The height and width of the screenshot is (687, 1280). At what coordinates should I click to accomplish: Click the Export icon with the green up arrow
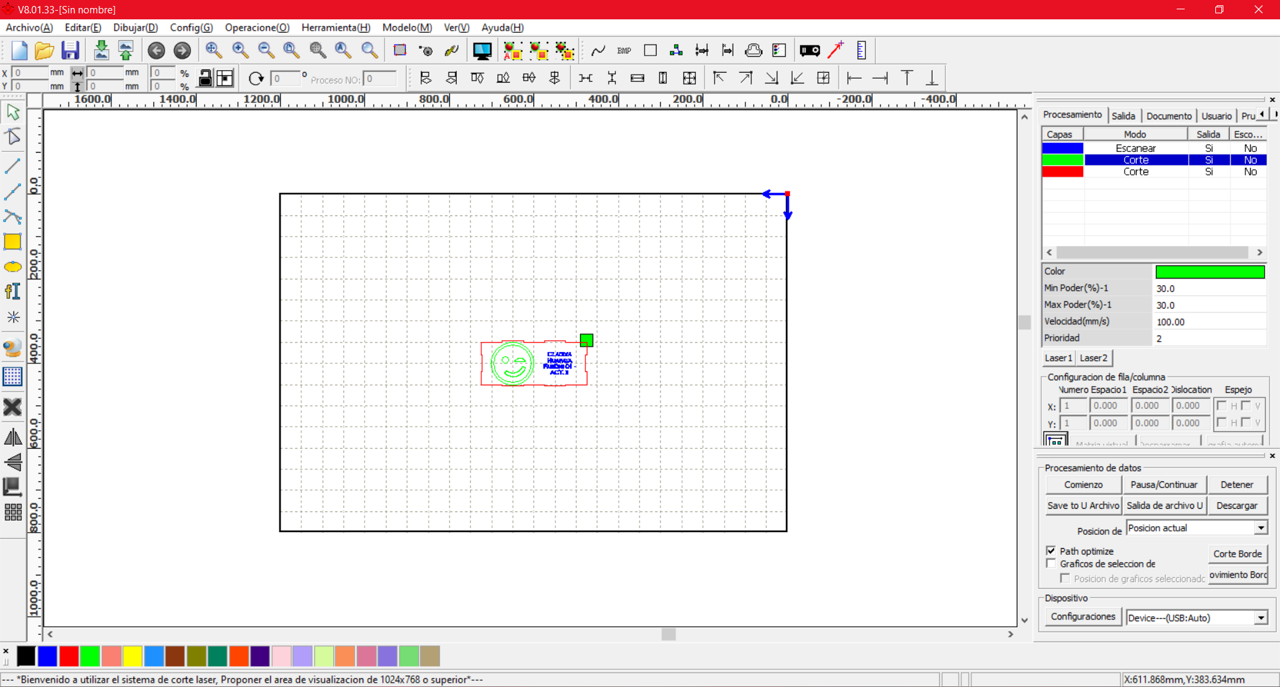point(126,50)
